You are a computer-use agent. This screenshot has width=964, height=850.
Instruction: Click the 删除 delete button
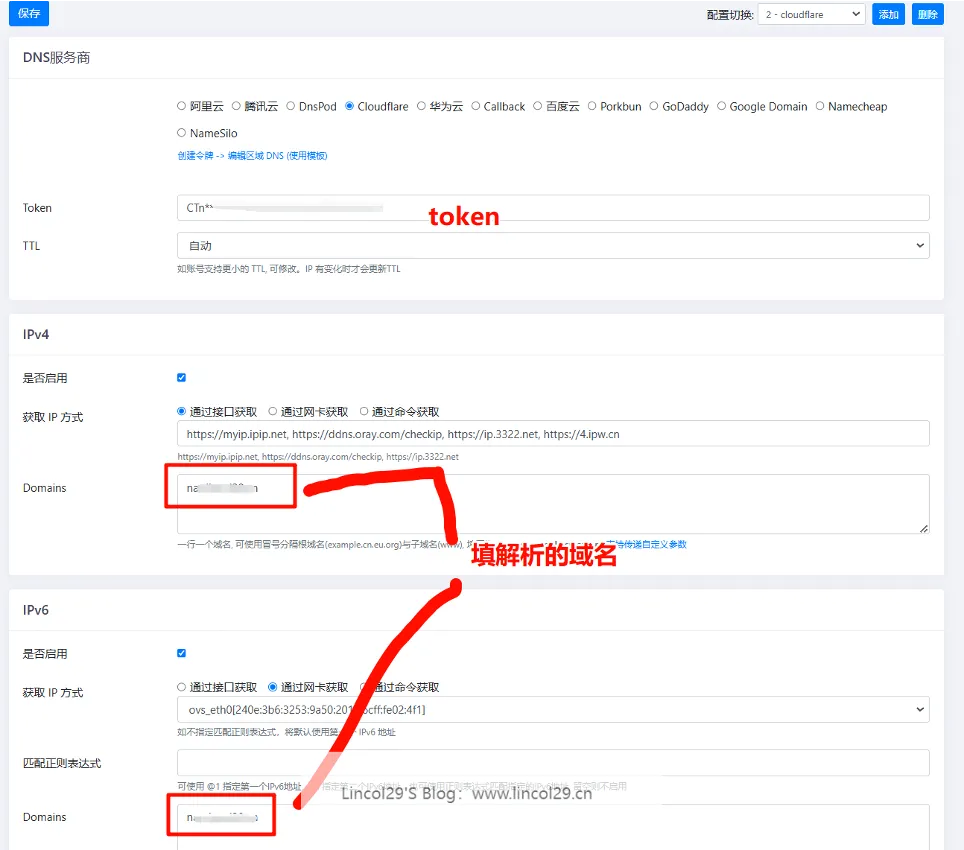coord(927,14)
